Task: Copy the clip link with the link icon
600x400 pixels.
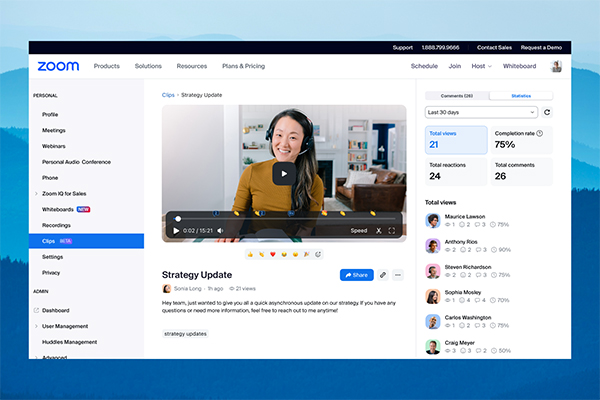Action: 383,274
